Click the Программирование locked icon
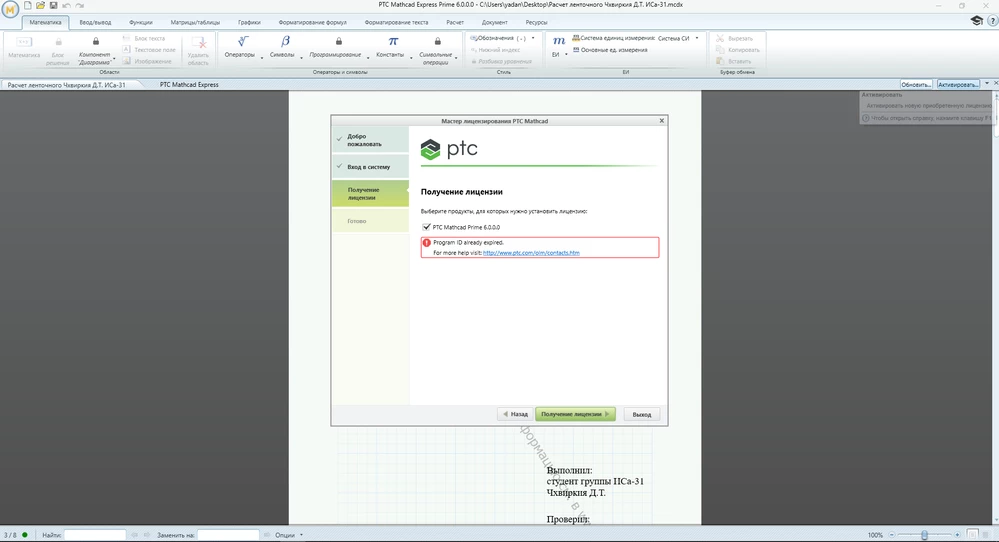Screen dimensions: 999x542 (338, 41)
